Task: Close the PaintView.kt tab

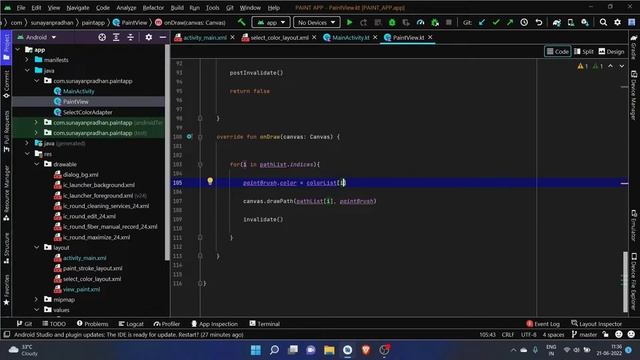Action: 430,38
